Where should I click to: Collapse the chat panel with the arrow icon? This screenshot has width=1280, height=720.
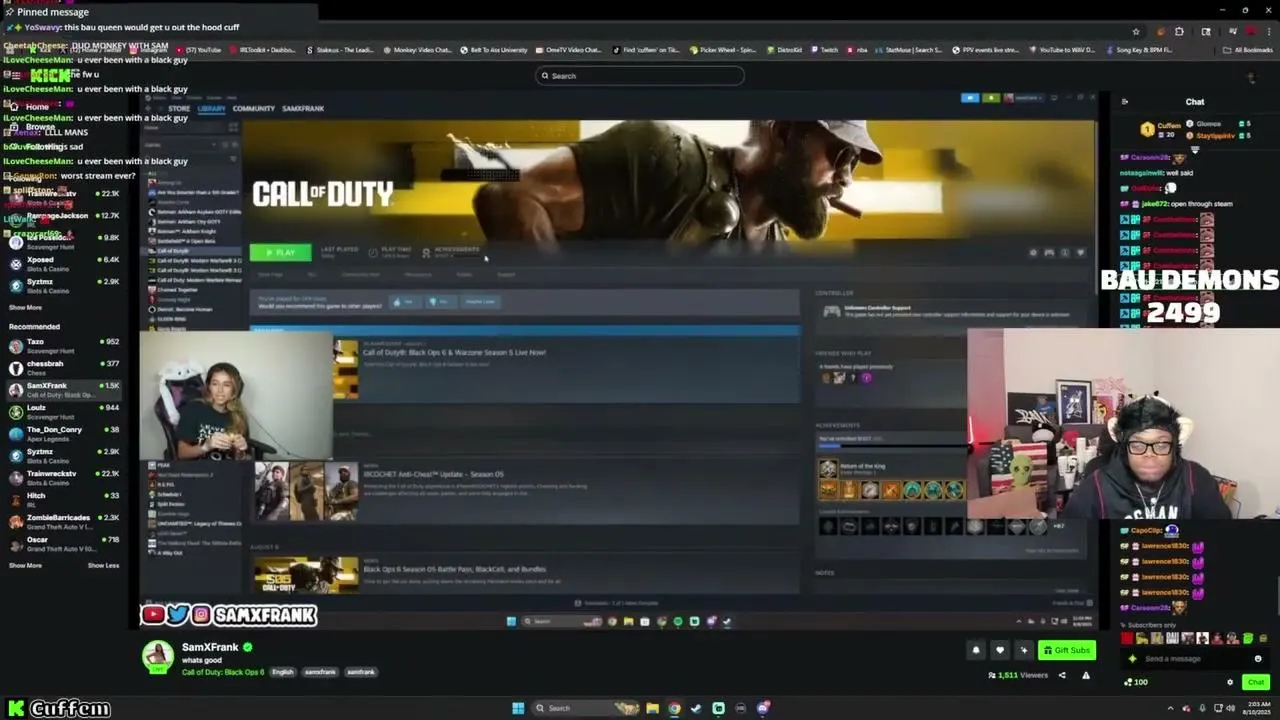tap(1125, 102)
